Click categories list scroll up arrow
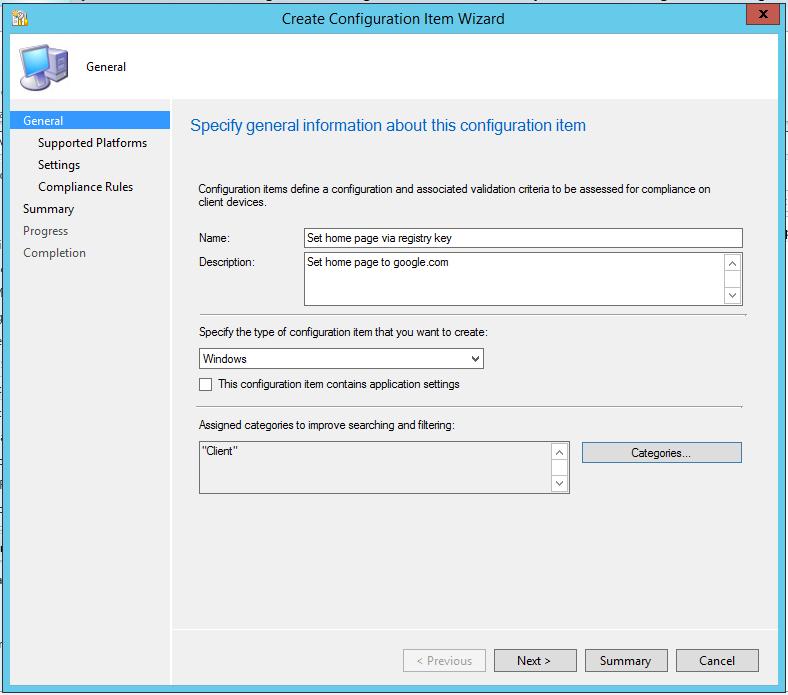This screenshot has width=788, height=695. (x=559, y=452)
